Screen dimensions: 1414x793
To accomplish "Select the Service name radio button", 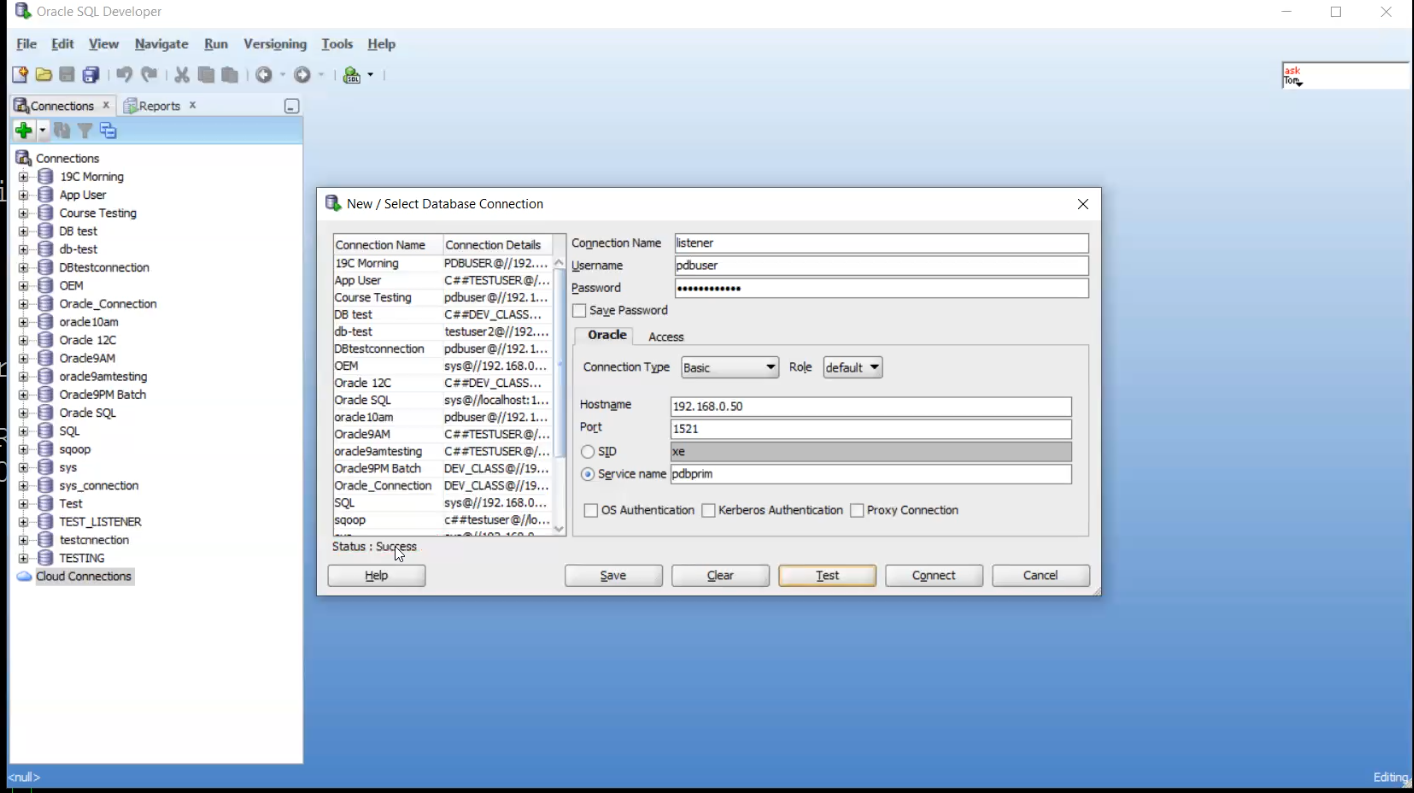I will click(x=588, y=474).
